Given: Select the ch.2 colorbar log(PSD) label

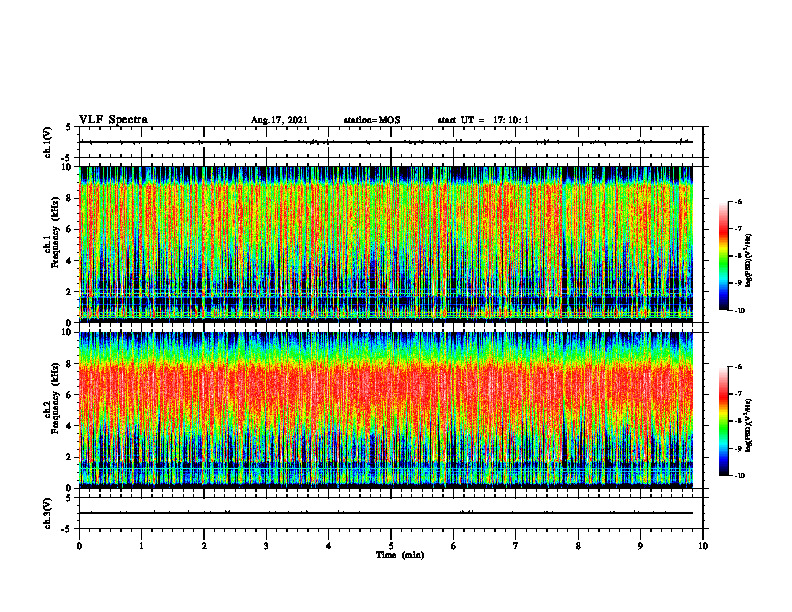Looking at the screenshot, I should pos(748,426).
